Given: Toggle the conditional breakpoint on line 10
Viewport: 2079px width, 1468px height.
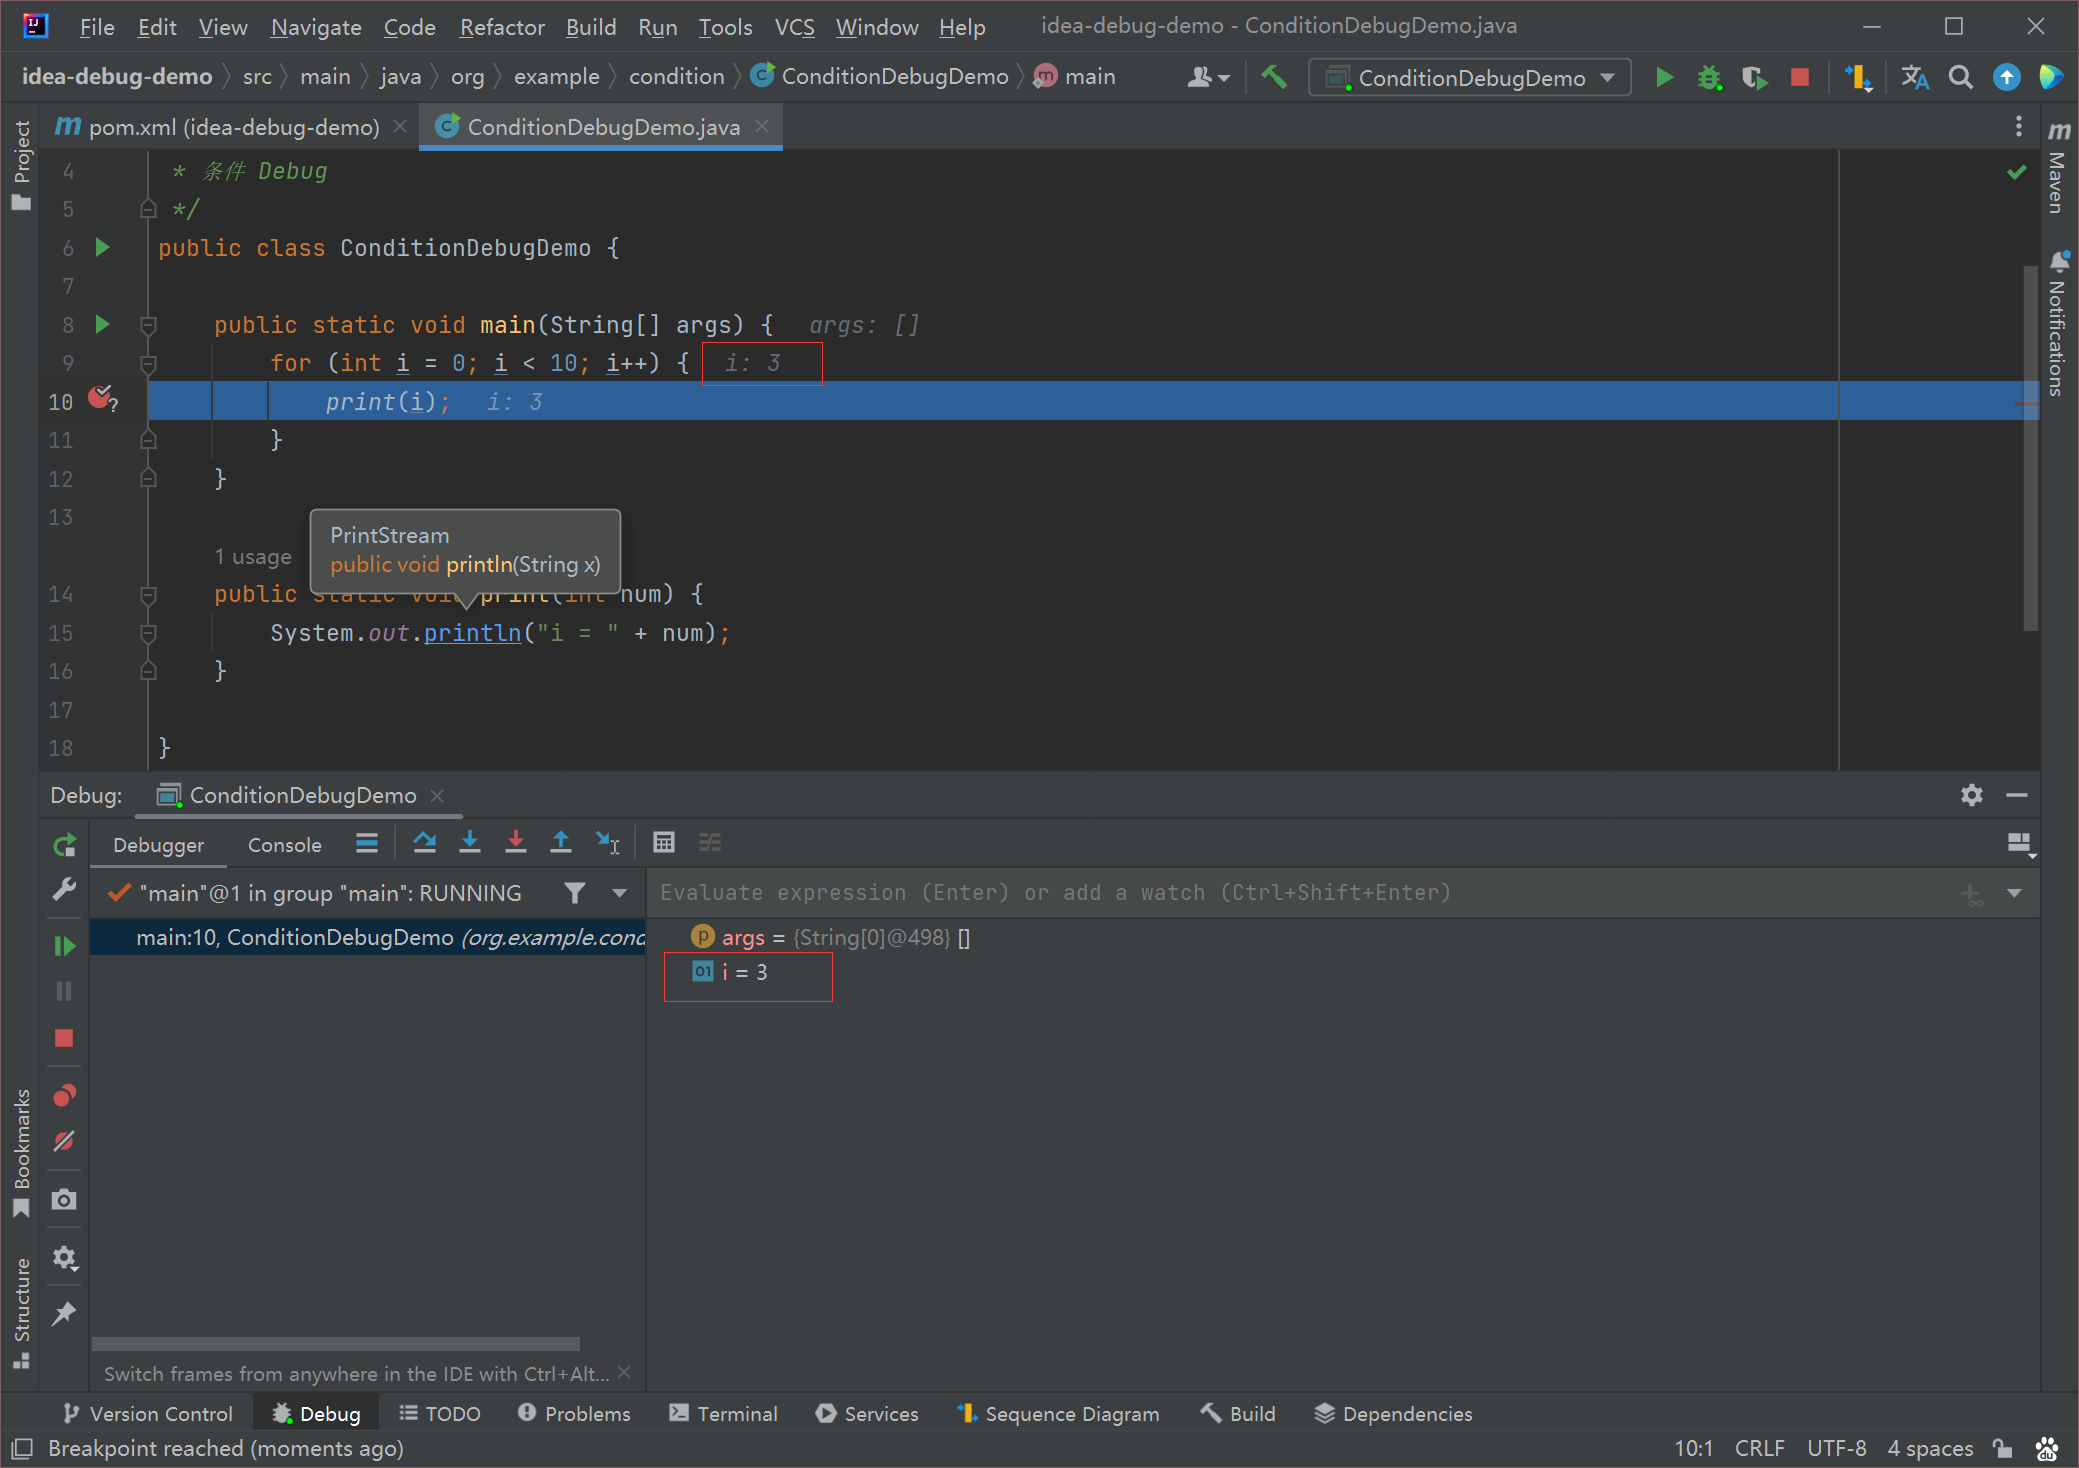Looking at the screenshot, I should (101, 398).
